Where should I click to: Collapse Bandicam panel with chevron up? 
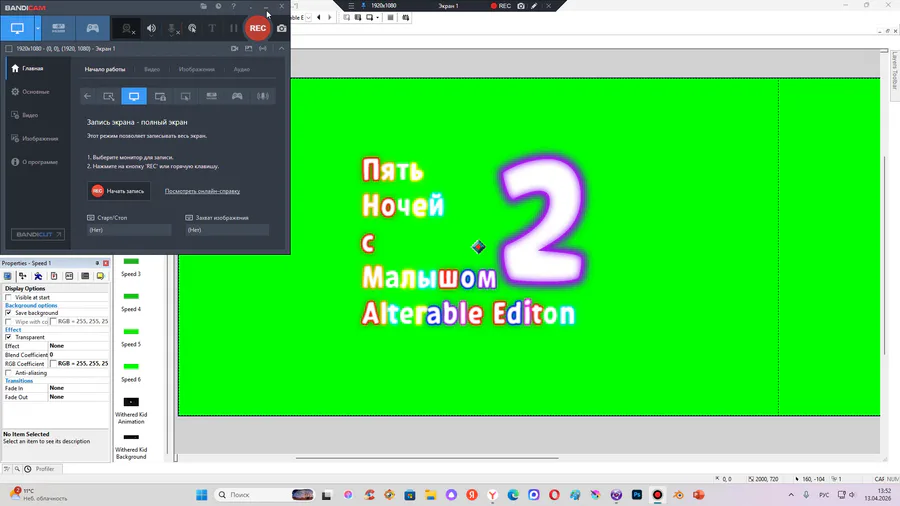(x=281, y=49)
